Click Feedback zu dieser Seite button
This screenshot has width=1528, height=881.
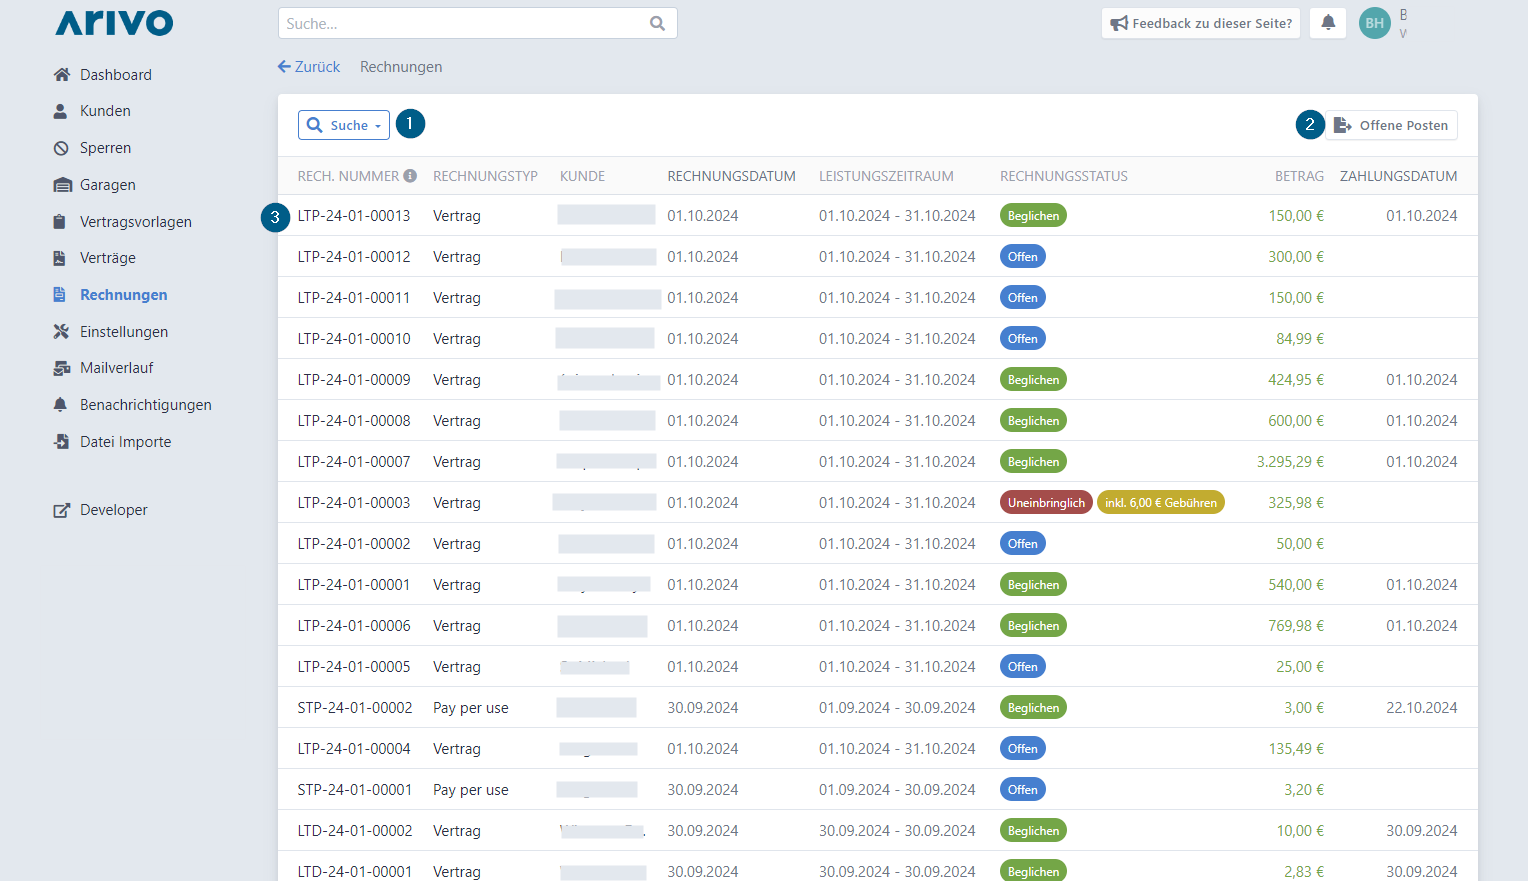coord(1201,23)
